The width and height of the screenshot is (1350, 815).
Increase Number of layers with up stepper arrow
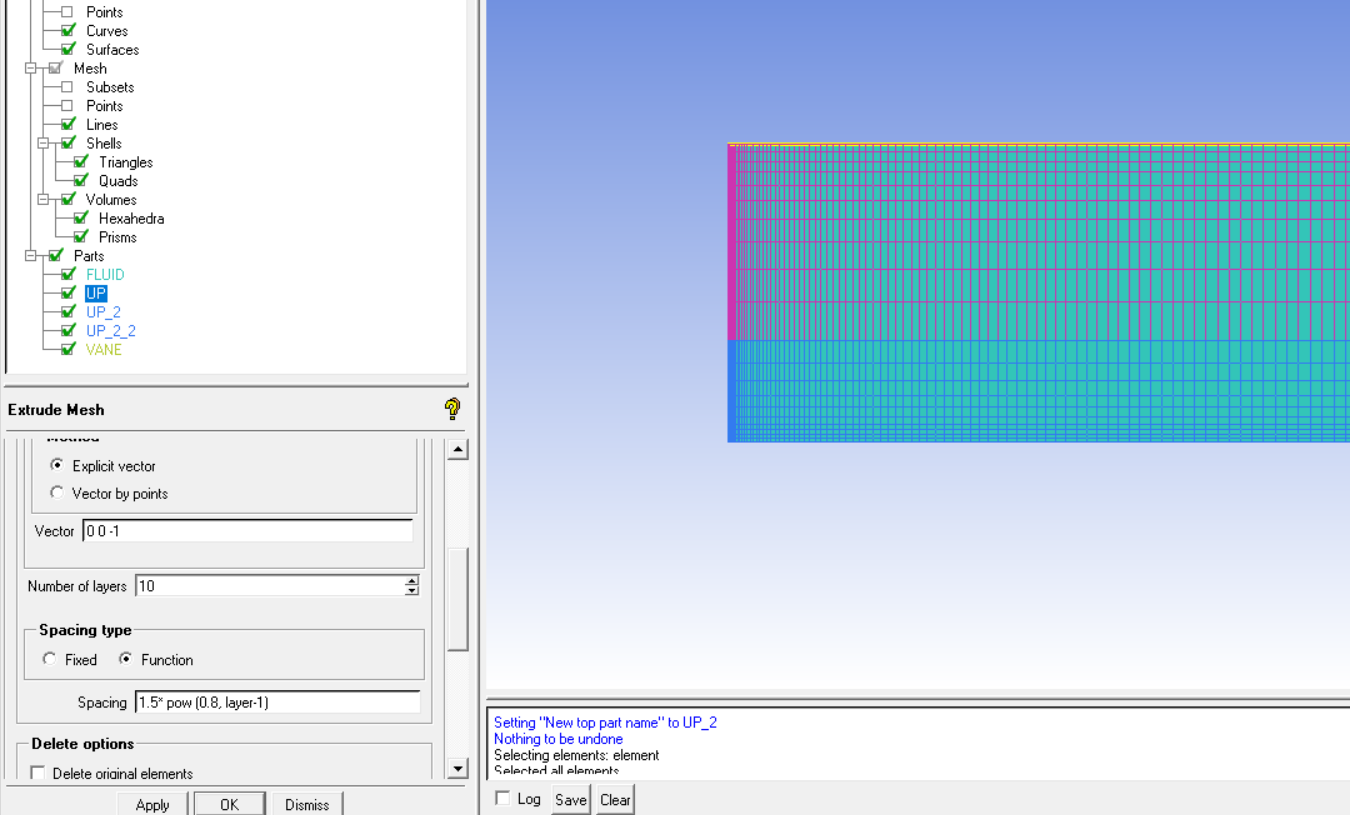pos(411,581)
